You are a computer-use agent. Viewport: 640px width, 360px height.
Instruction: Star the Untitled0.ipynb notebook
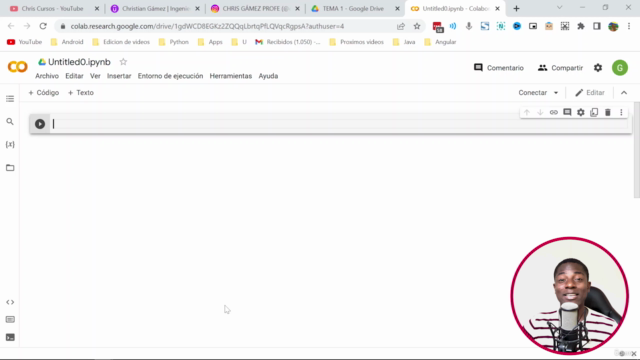tap(123, 62)
